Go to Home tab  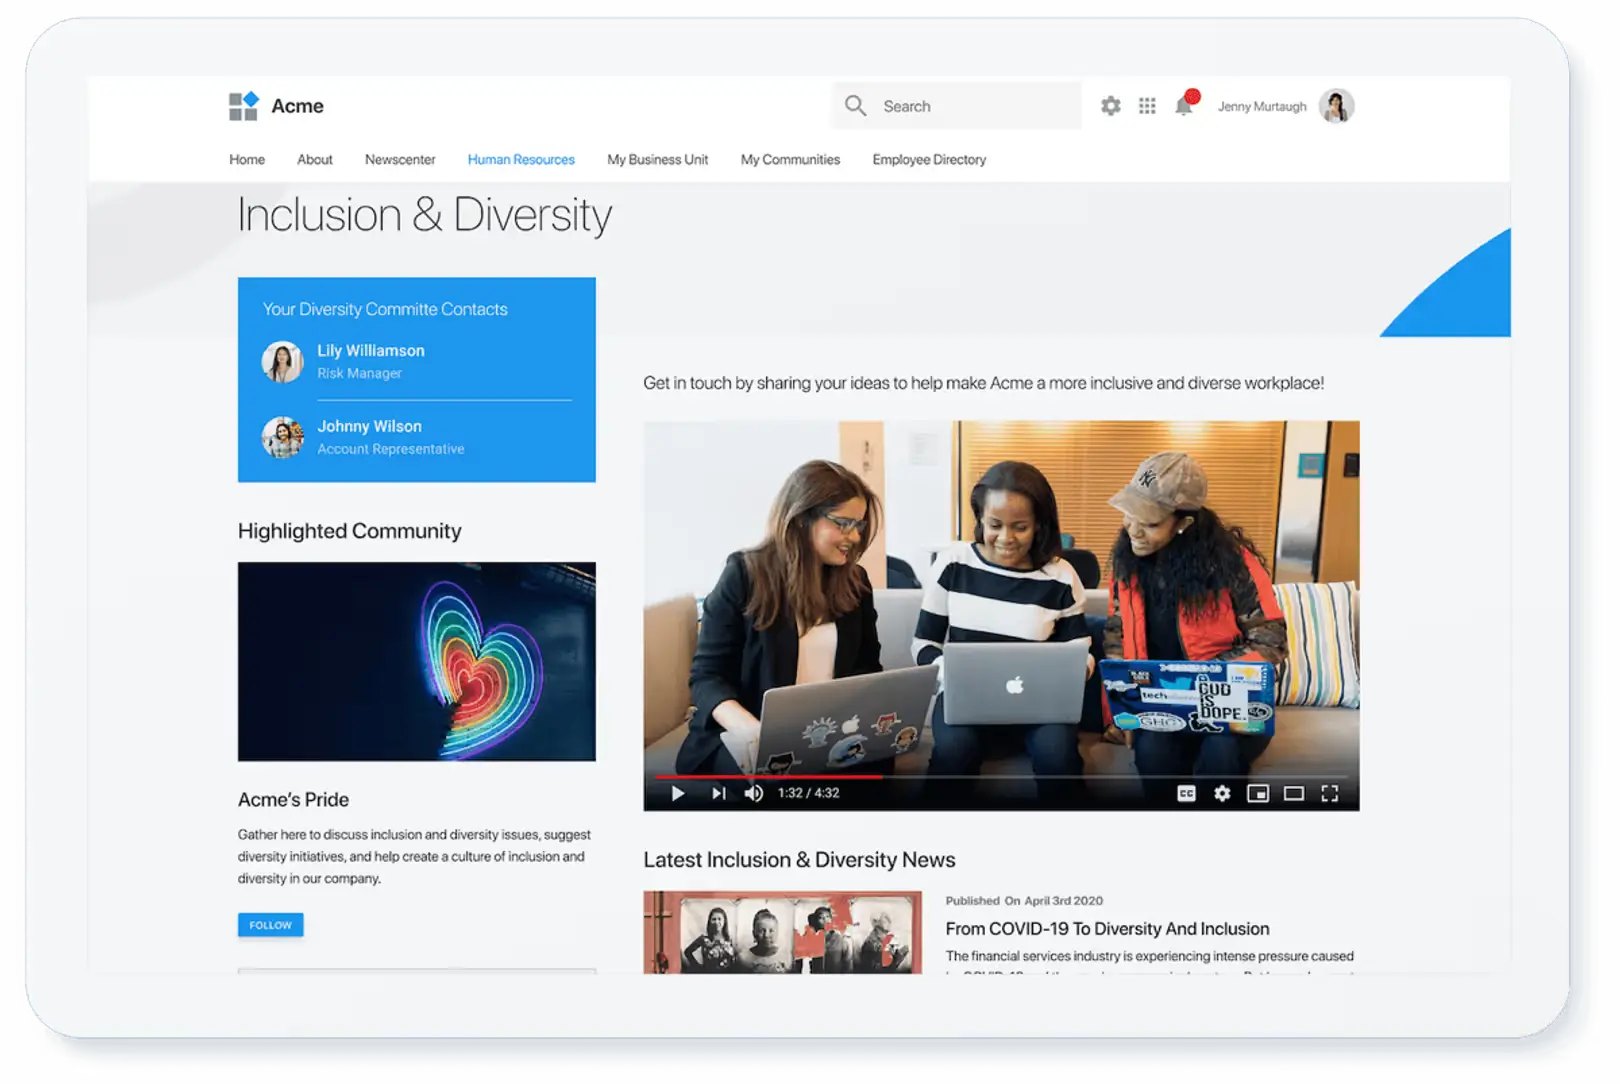[x=247, y=160]
